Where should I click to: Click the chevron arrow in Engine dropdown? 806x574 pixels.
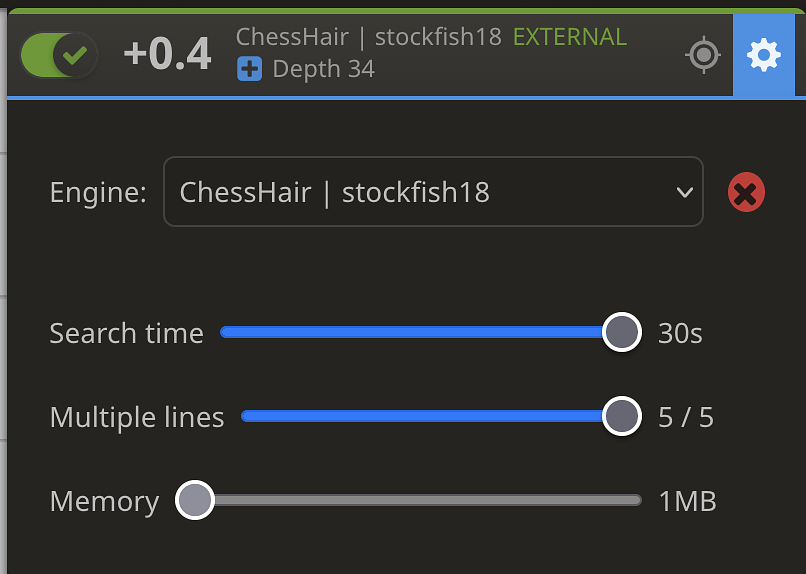[x=685, y=192]
